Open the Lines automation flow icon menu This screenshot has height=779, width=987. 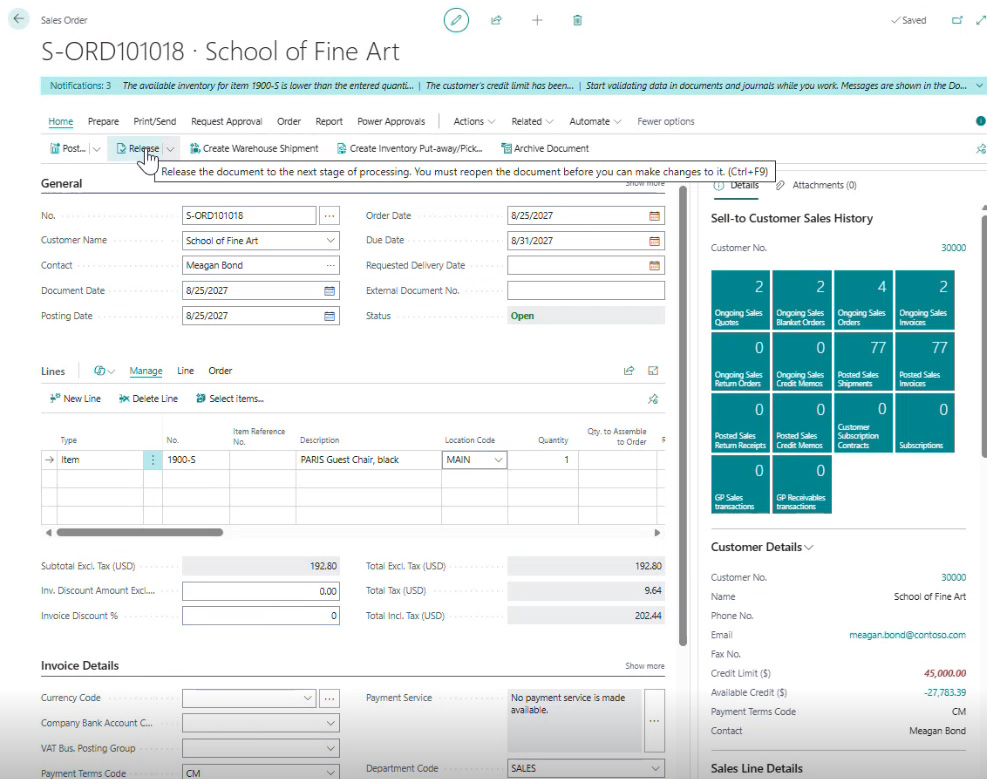[x=104, y=371]
